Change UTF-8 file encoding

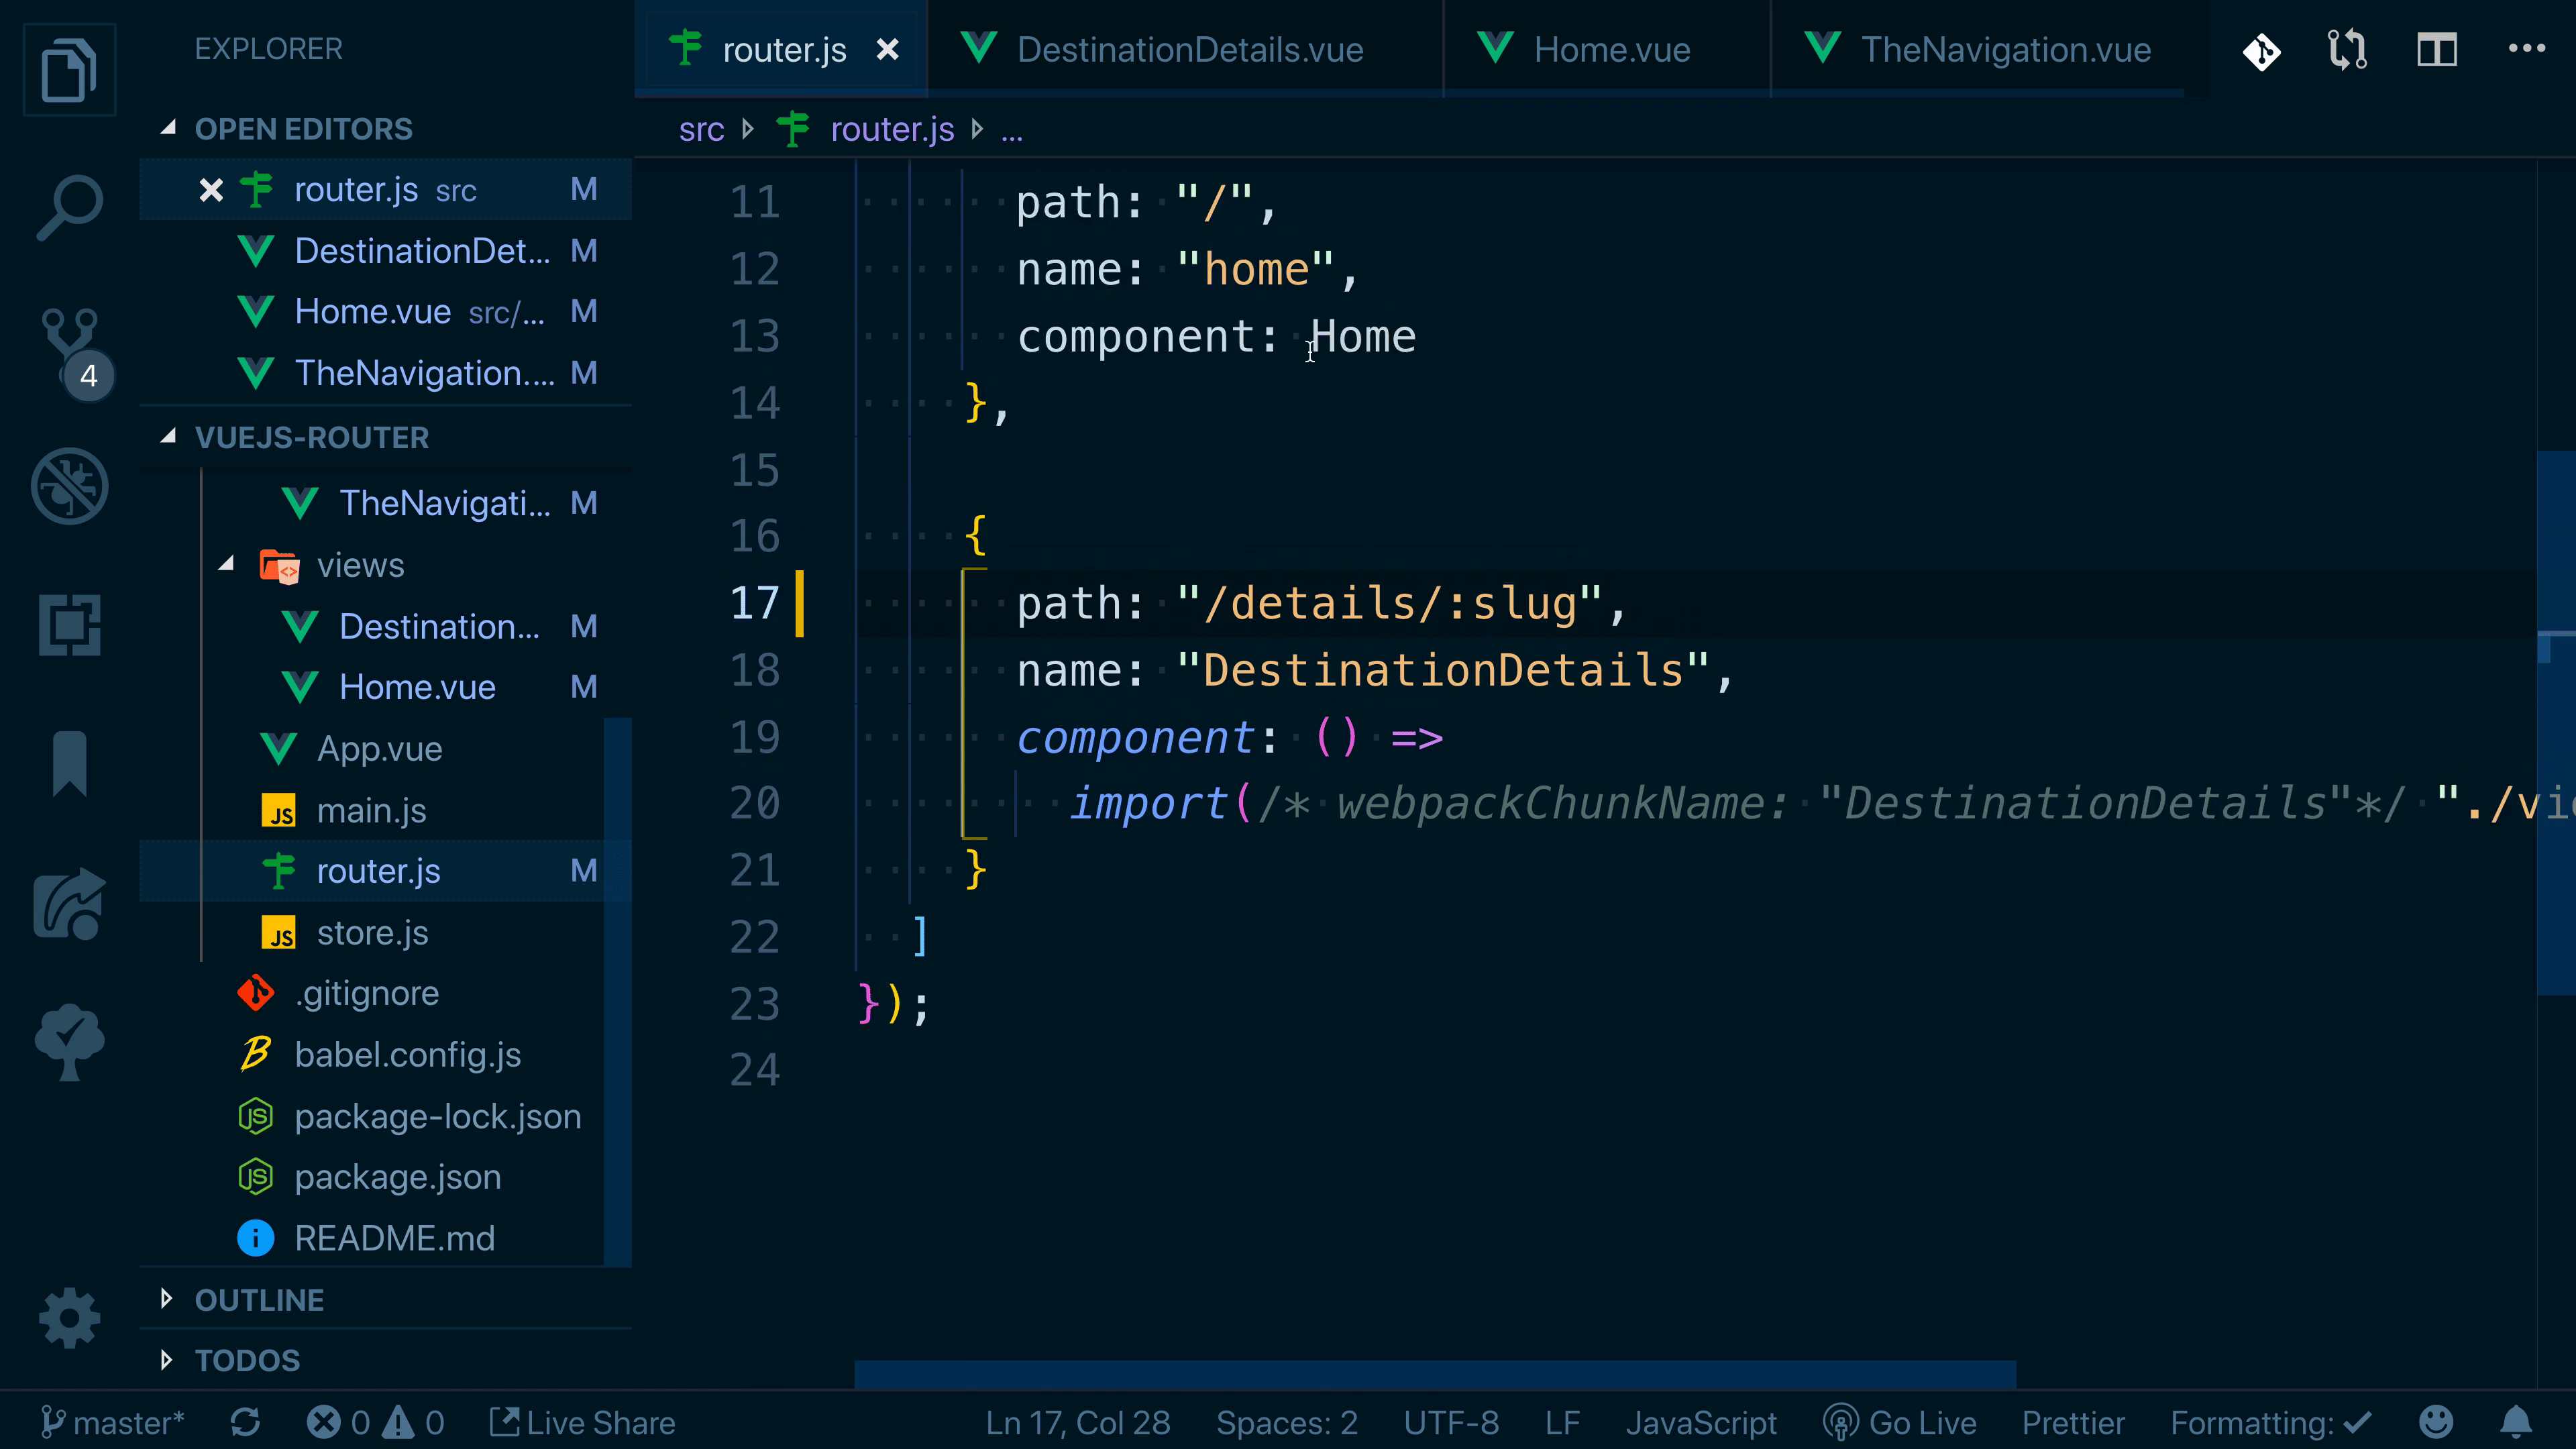pos(1451,1422)
